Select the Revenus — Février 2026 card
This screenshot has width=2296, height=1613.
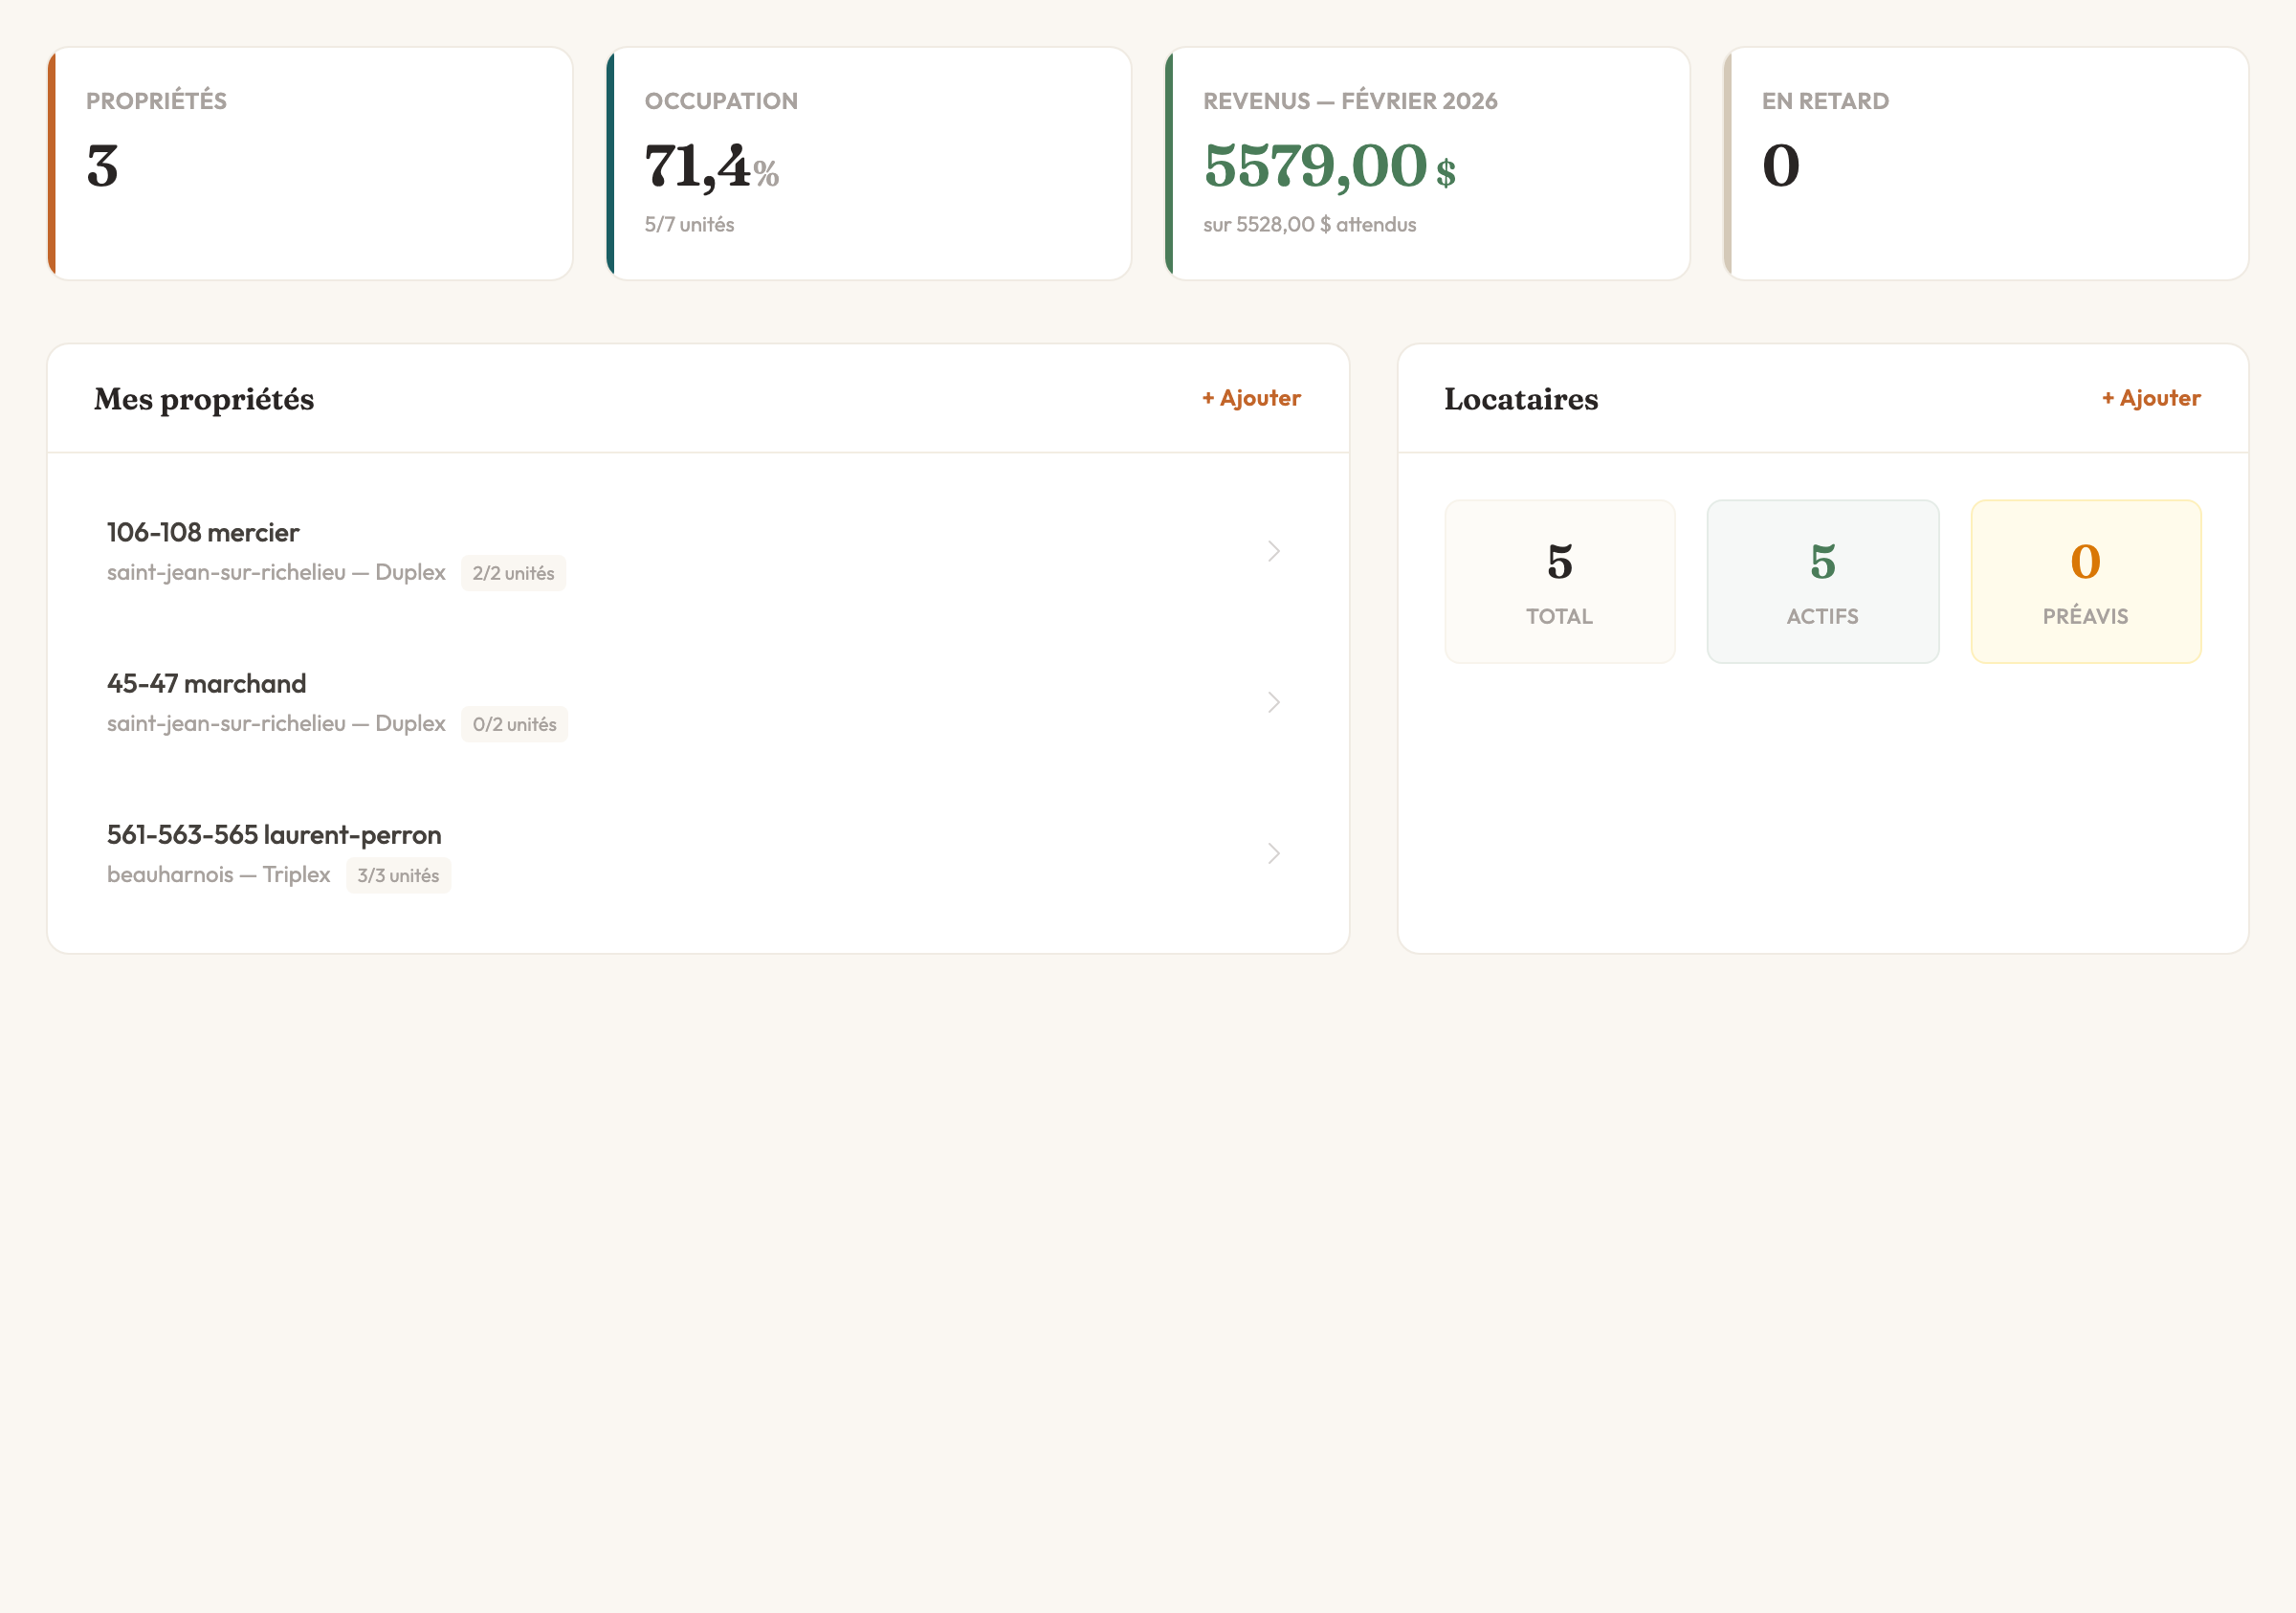[x=1427, y=161]
